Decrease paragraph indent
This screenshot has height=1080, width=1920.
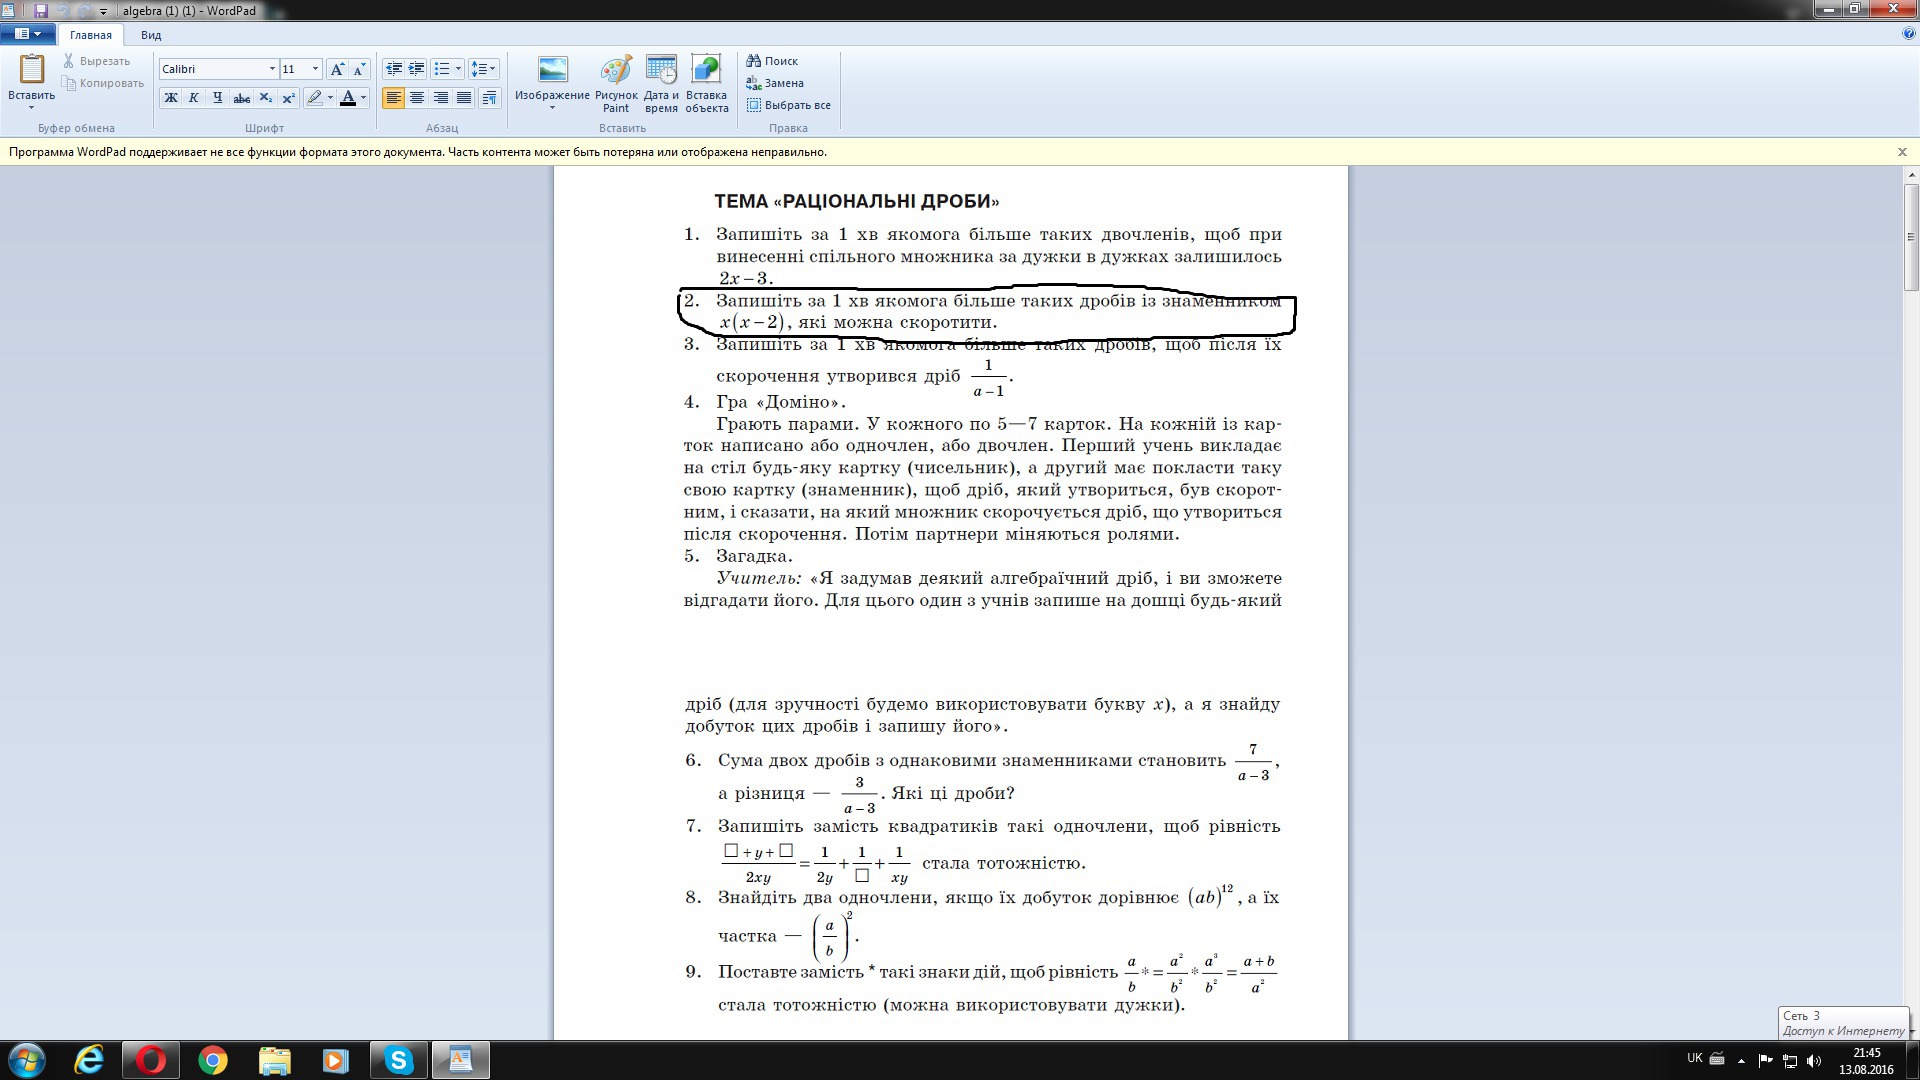click(x=394, y=69)
